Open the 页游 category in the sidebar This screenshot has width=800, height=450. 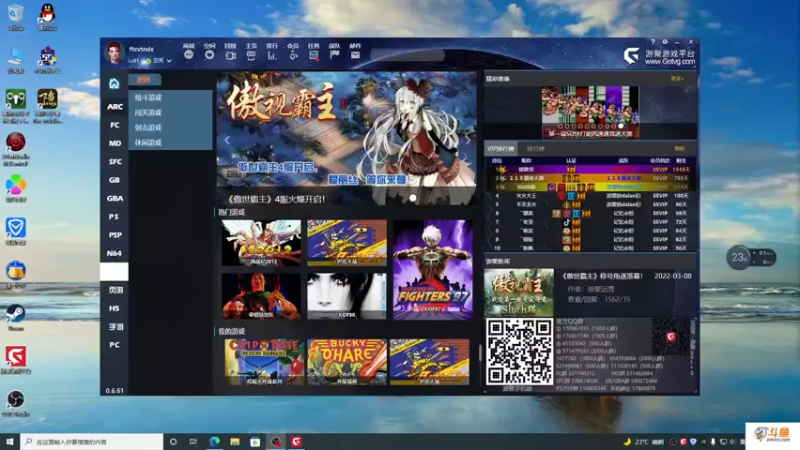(115, 290)
